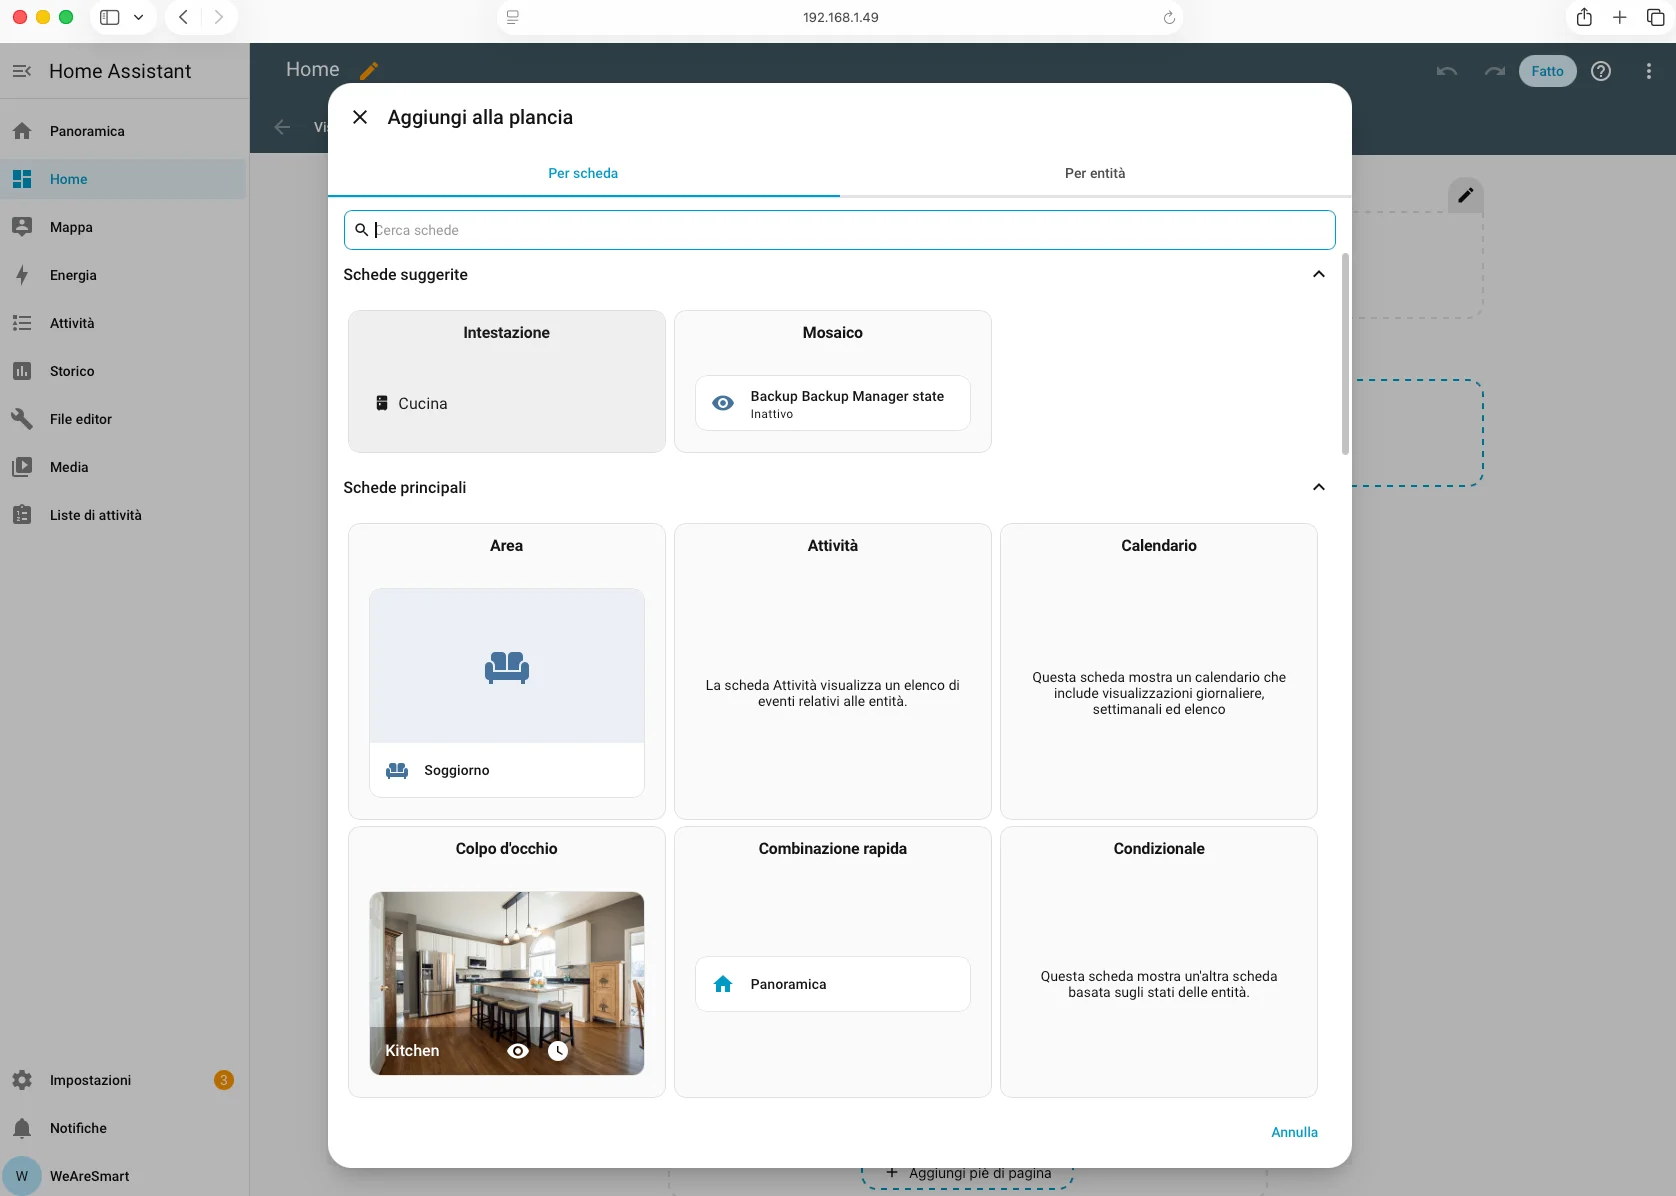Click the small sofa icon beside Soggiorno
This screenshot has width=1676, height=1196.
click(x=397, y=770)
